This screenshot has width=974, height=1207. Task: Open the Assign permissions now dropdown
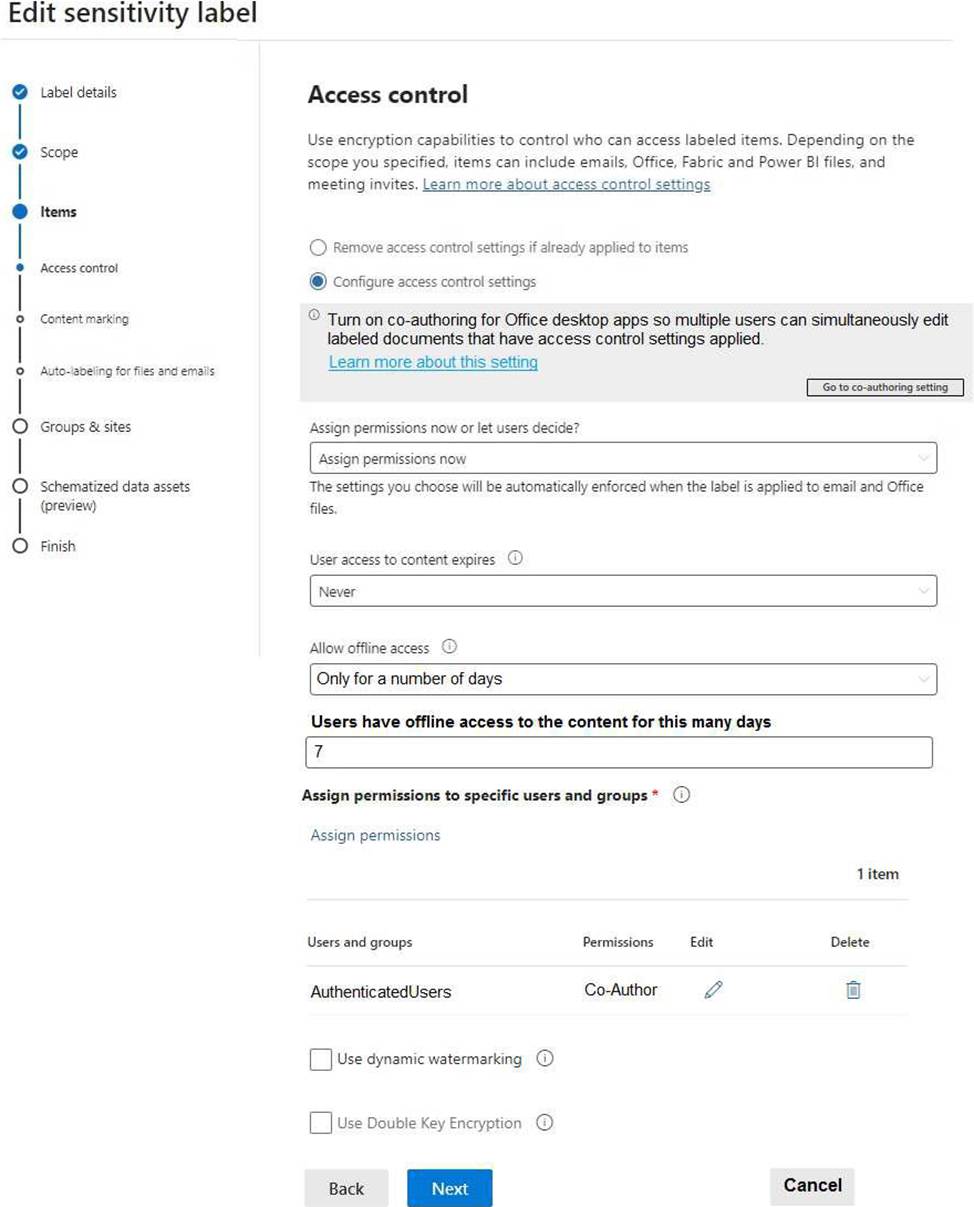click(x=623, y=459)
